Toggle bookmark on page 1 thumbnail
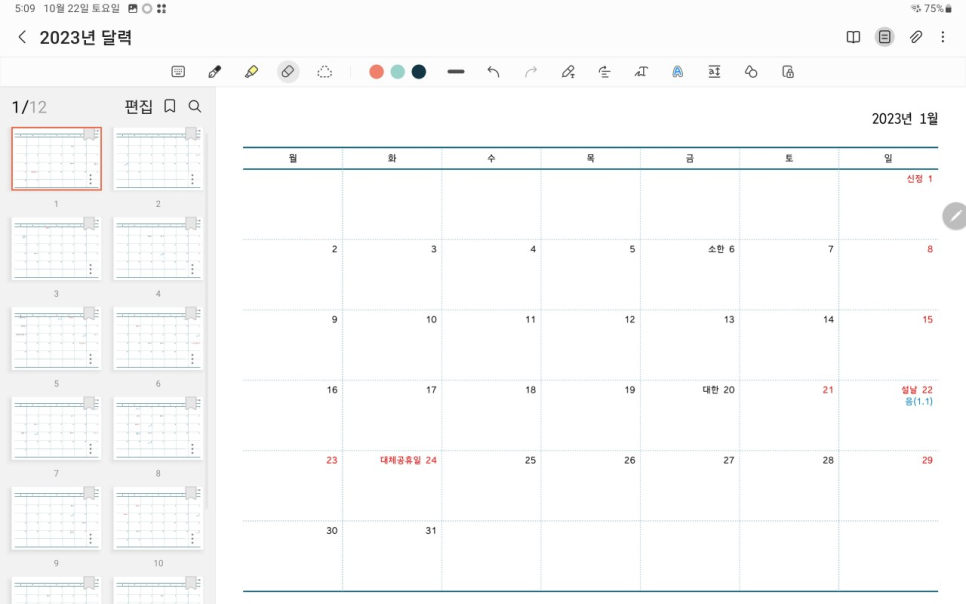This screenshot has height=604, width=966. click(89, 134)
